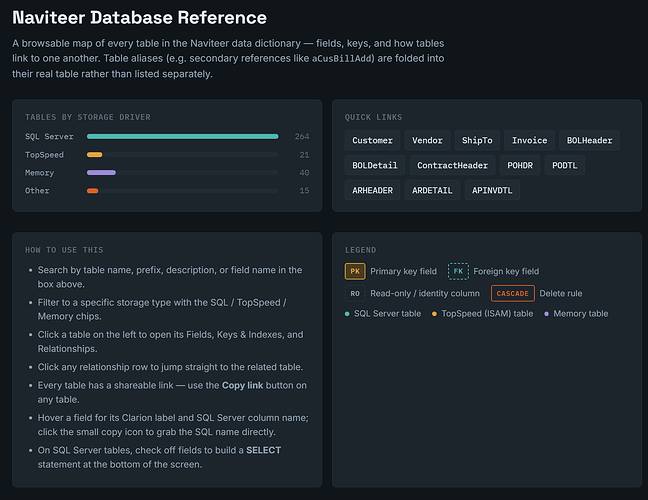This screenshot has height=500, width=648.
Task: Click the LEGEND heading
Action: click(360, 250)
